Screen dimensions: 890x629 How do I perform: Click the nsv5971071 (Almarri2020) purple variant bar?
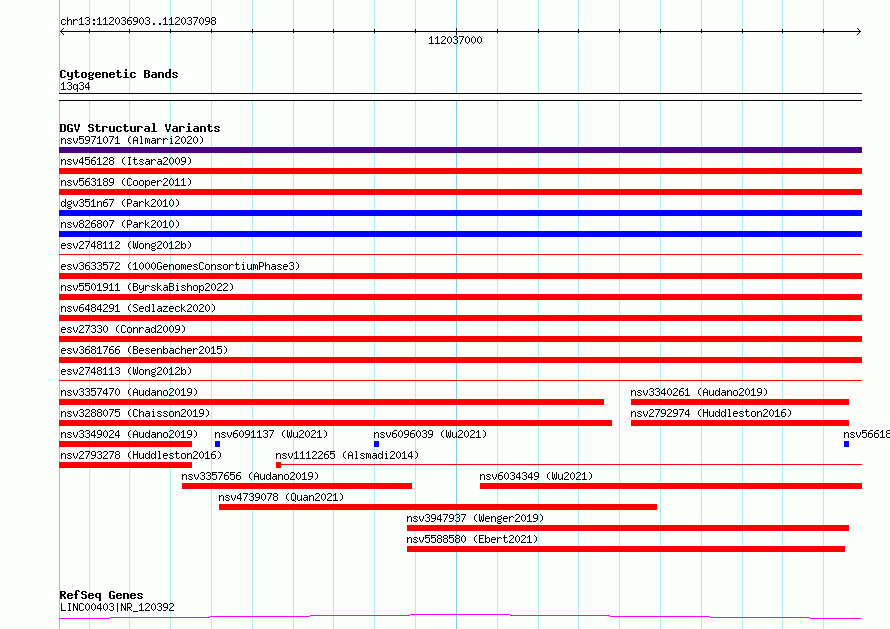tap(460, 150)
